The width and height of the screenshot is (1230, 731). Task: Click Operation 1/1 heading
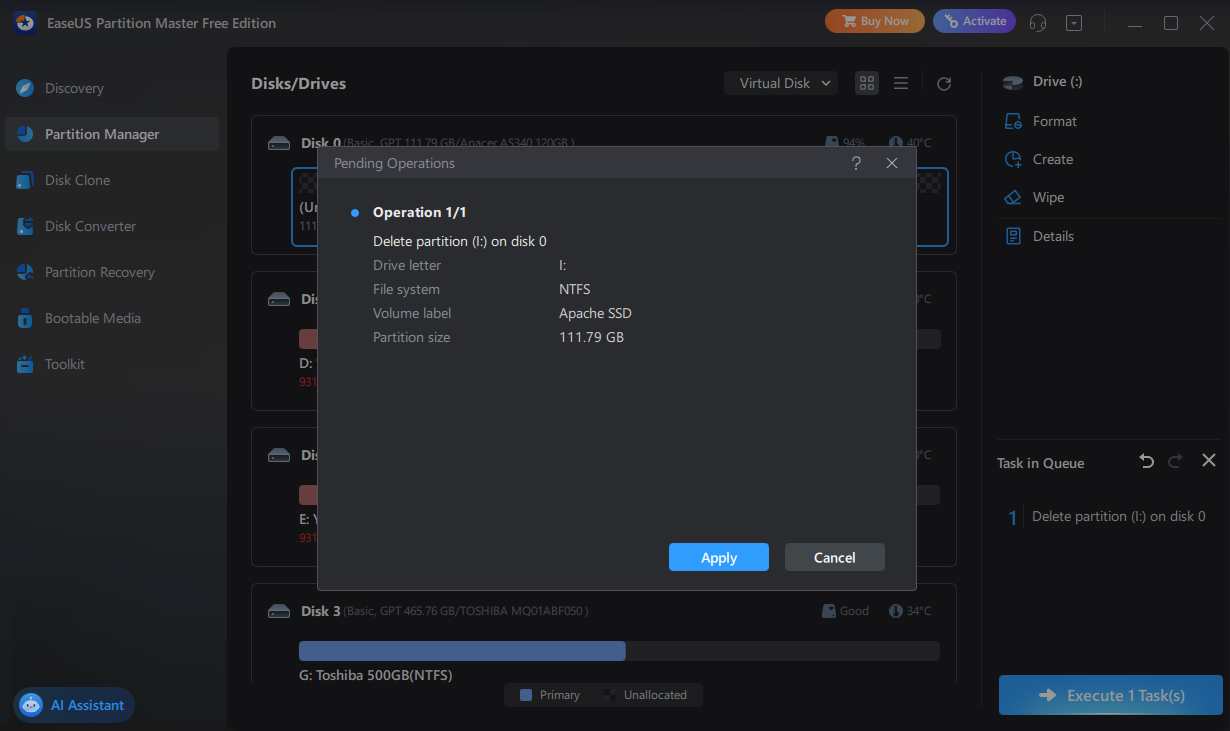(x=419, y=212)
